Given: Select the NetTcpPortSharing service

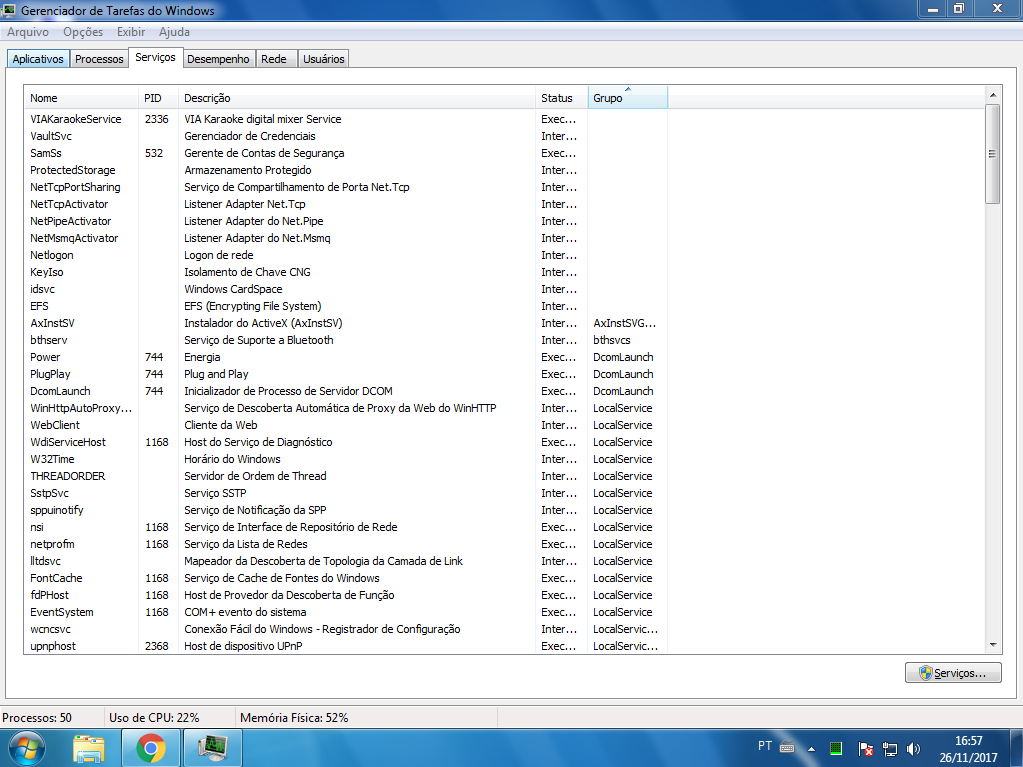Looking at the screenshot, I should [346, 187].
